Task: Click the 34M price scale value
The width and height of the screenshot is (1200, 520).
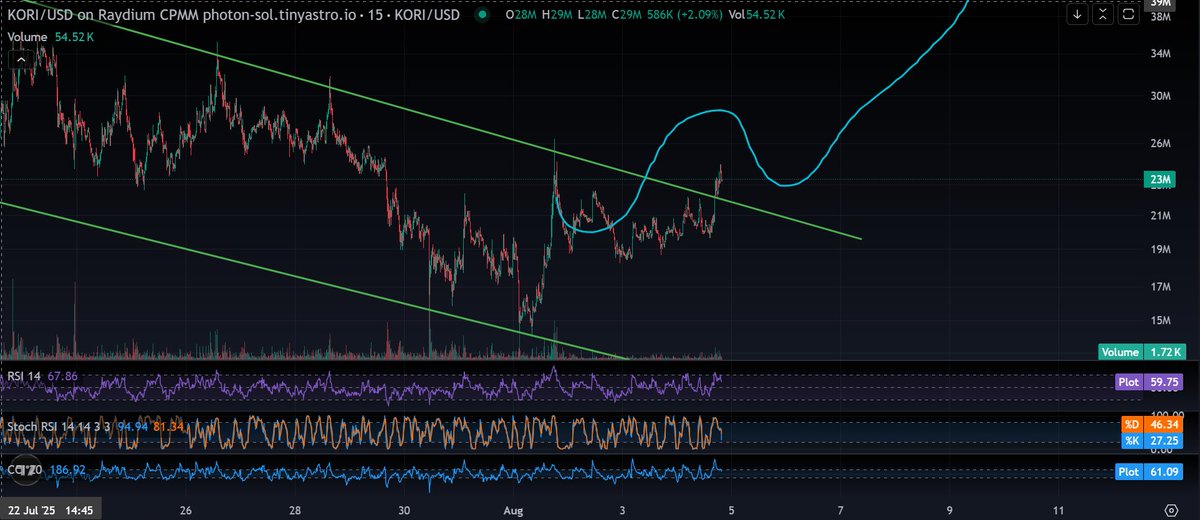Action: tap(1160, 54)
